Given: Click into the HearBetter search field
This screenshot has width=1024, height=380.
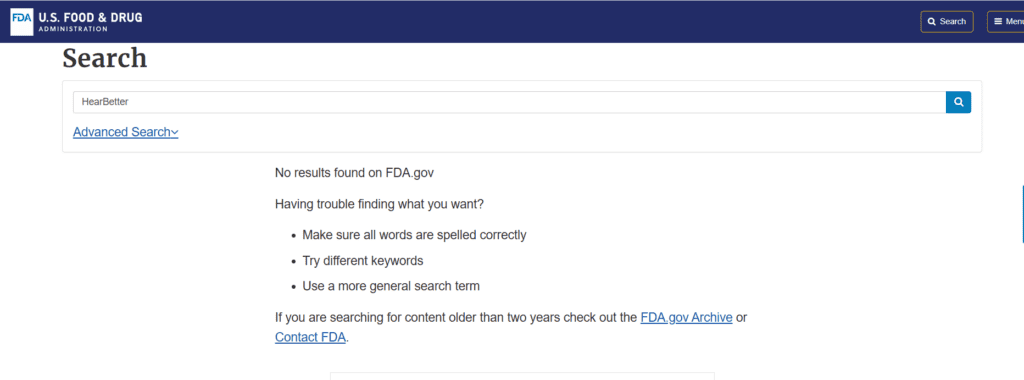Looking at the screenshot, I should pyautogui.click(x=509, y=102).
